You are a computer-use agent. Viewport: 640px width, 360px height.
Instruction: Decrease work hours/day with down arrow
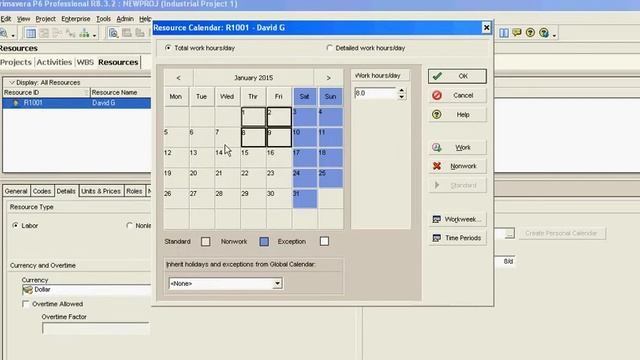tap(402, 97)
